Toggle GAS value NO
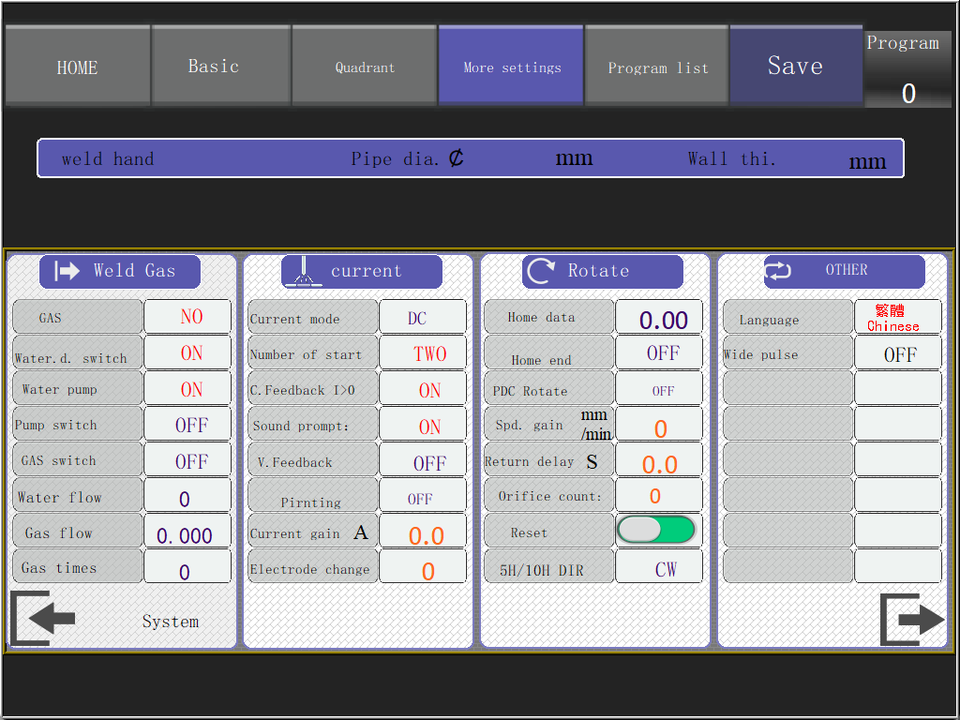 188,317
